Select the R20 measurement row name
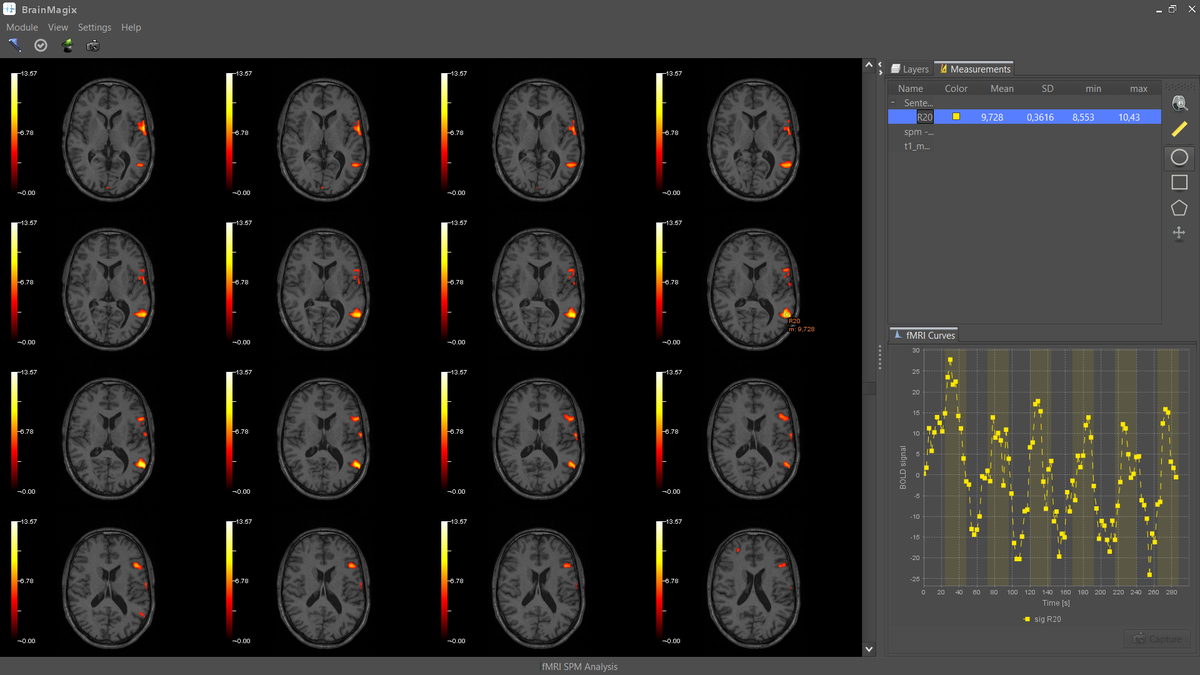This screenshot has width=1200, height=675. point(925,117)
